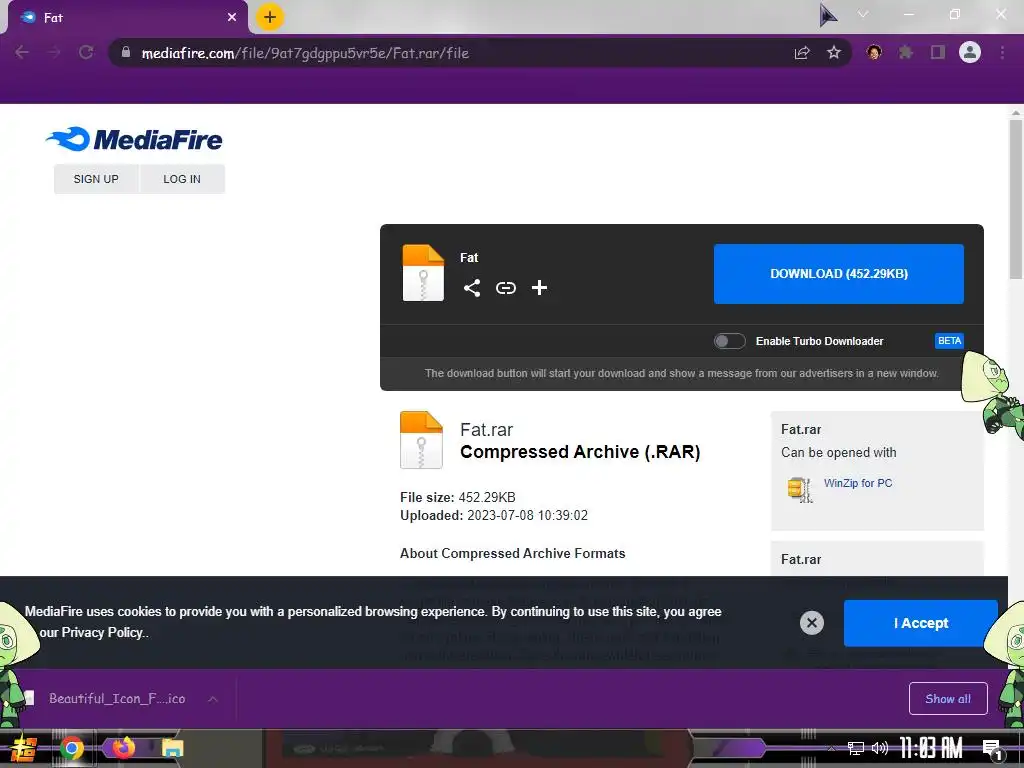Click the BETA badge

point(949,341)
